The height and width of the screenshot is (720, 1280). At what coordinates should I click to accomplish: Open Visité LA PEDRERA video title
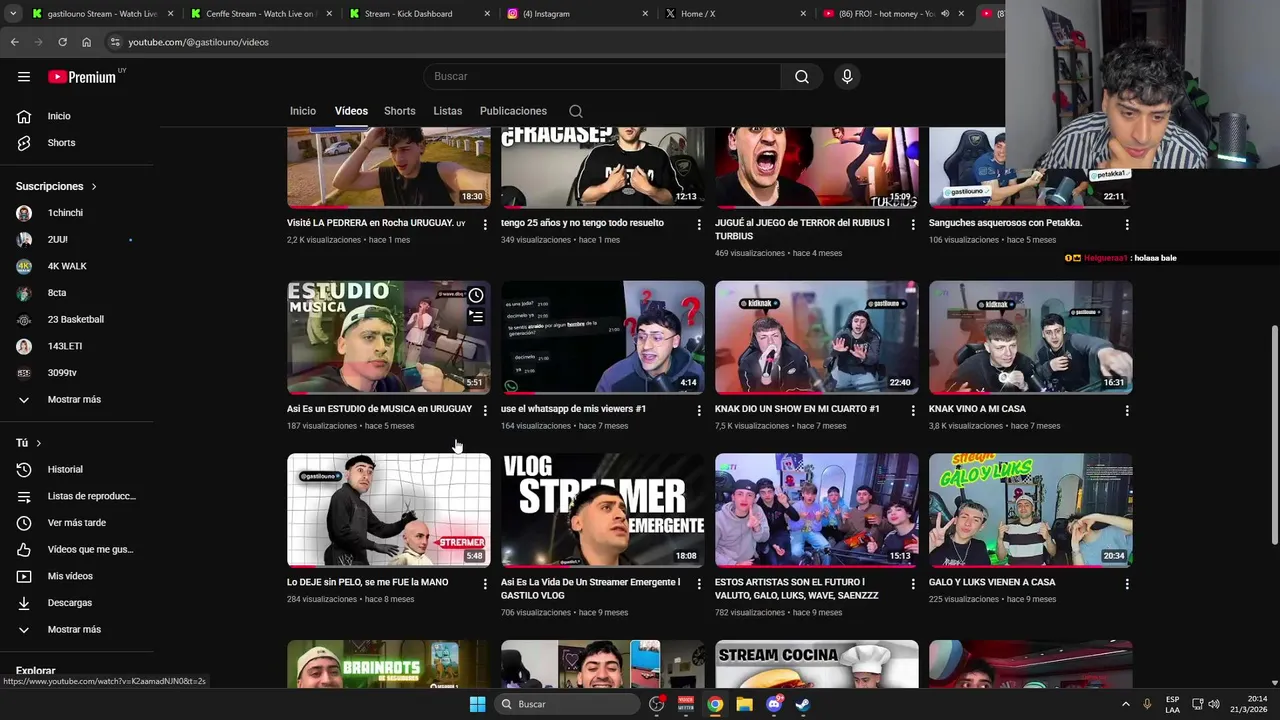376,223
